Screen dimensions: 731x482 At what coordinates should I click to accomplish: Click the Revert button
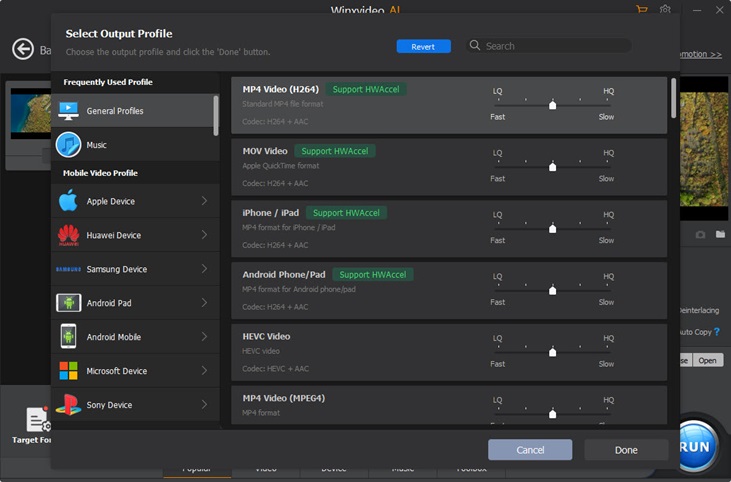click(x=423, y=47)
